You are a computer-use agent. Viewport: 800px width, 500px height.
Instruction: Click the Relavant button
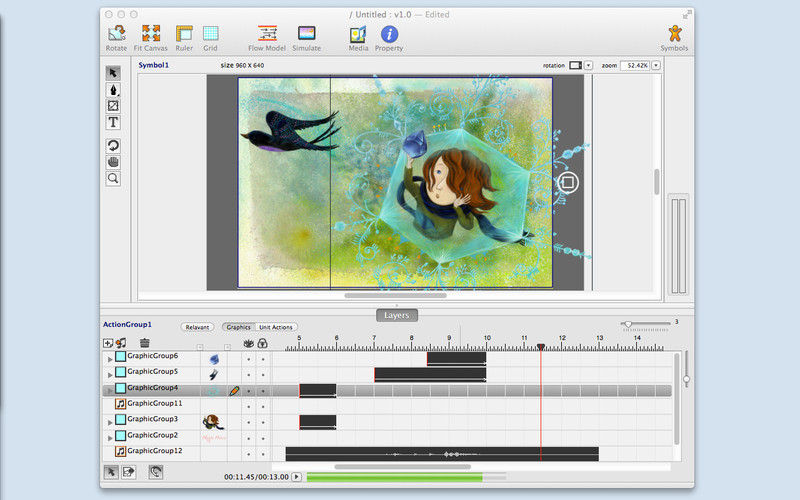197,327
